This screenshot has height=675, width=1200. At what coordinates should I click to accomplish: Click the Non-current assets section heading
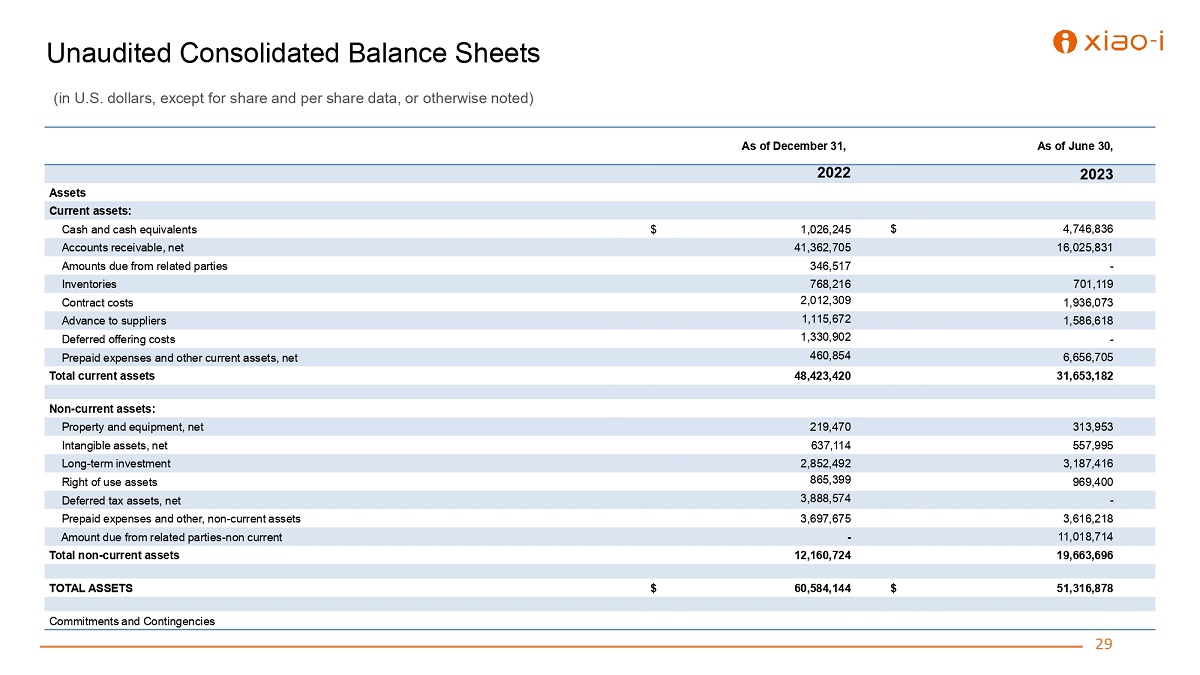(102, 408)
